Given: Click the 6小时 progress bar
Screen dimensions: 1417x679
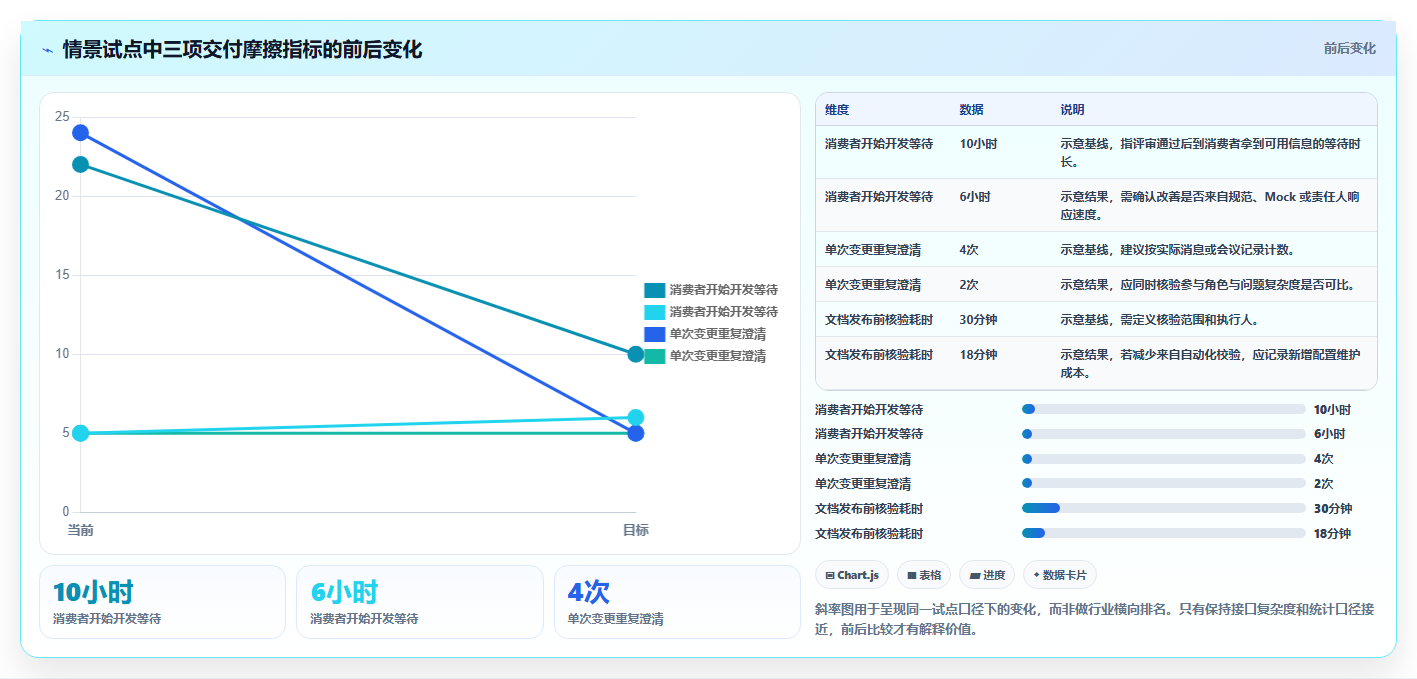Looking at the screenshot, I should 1164,434.
